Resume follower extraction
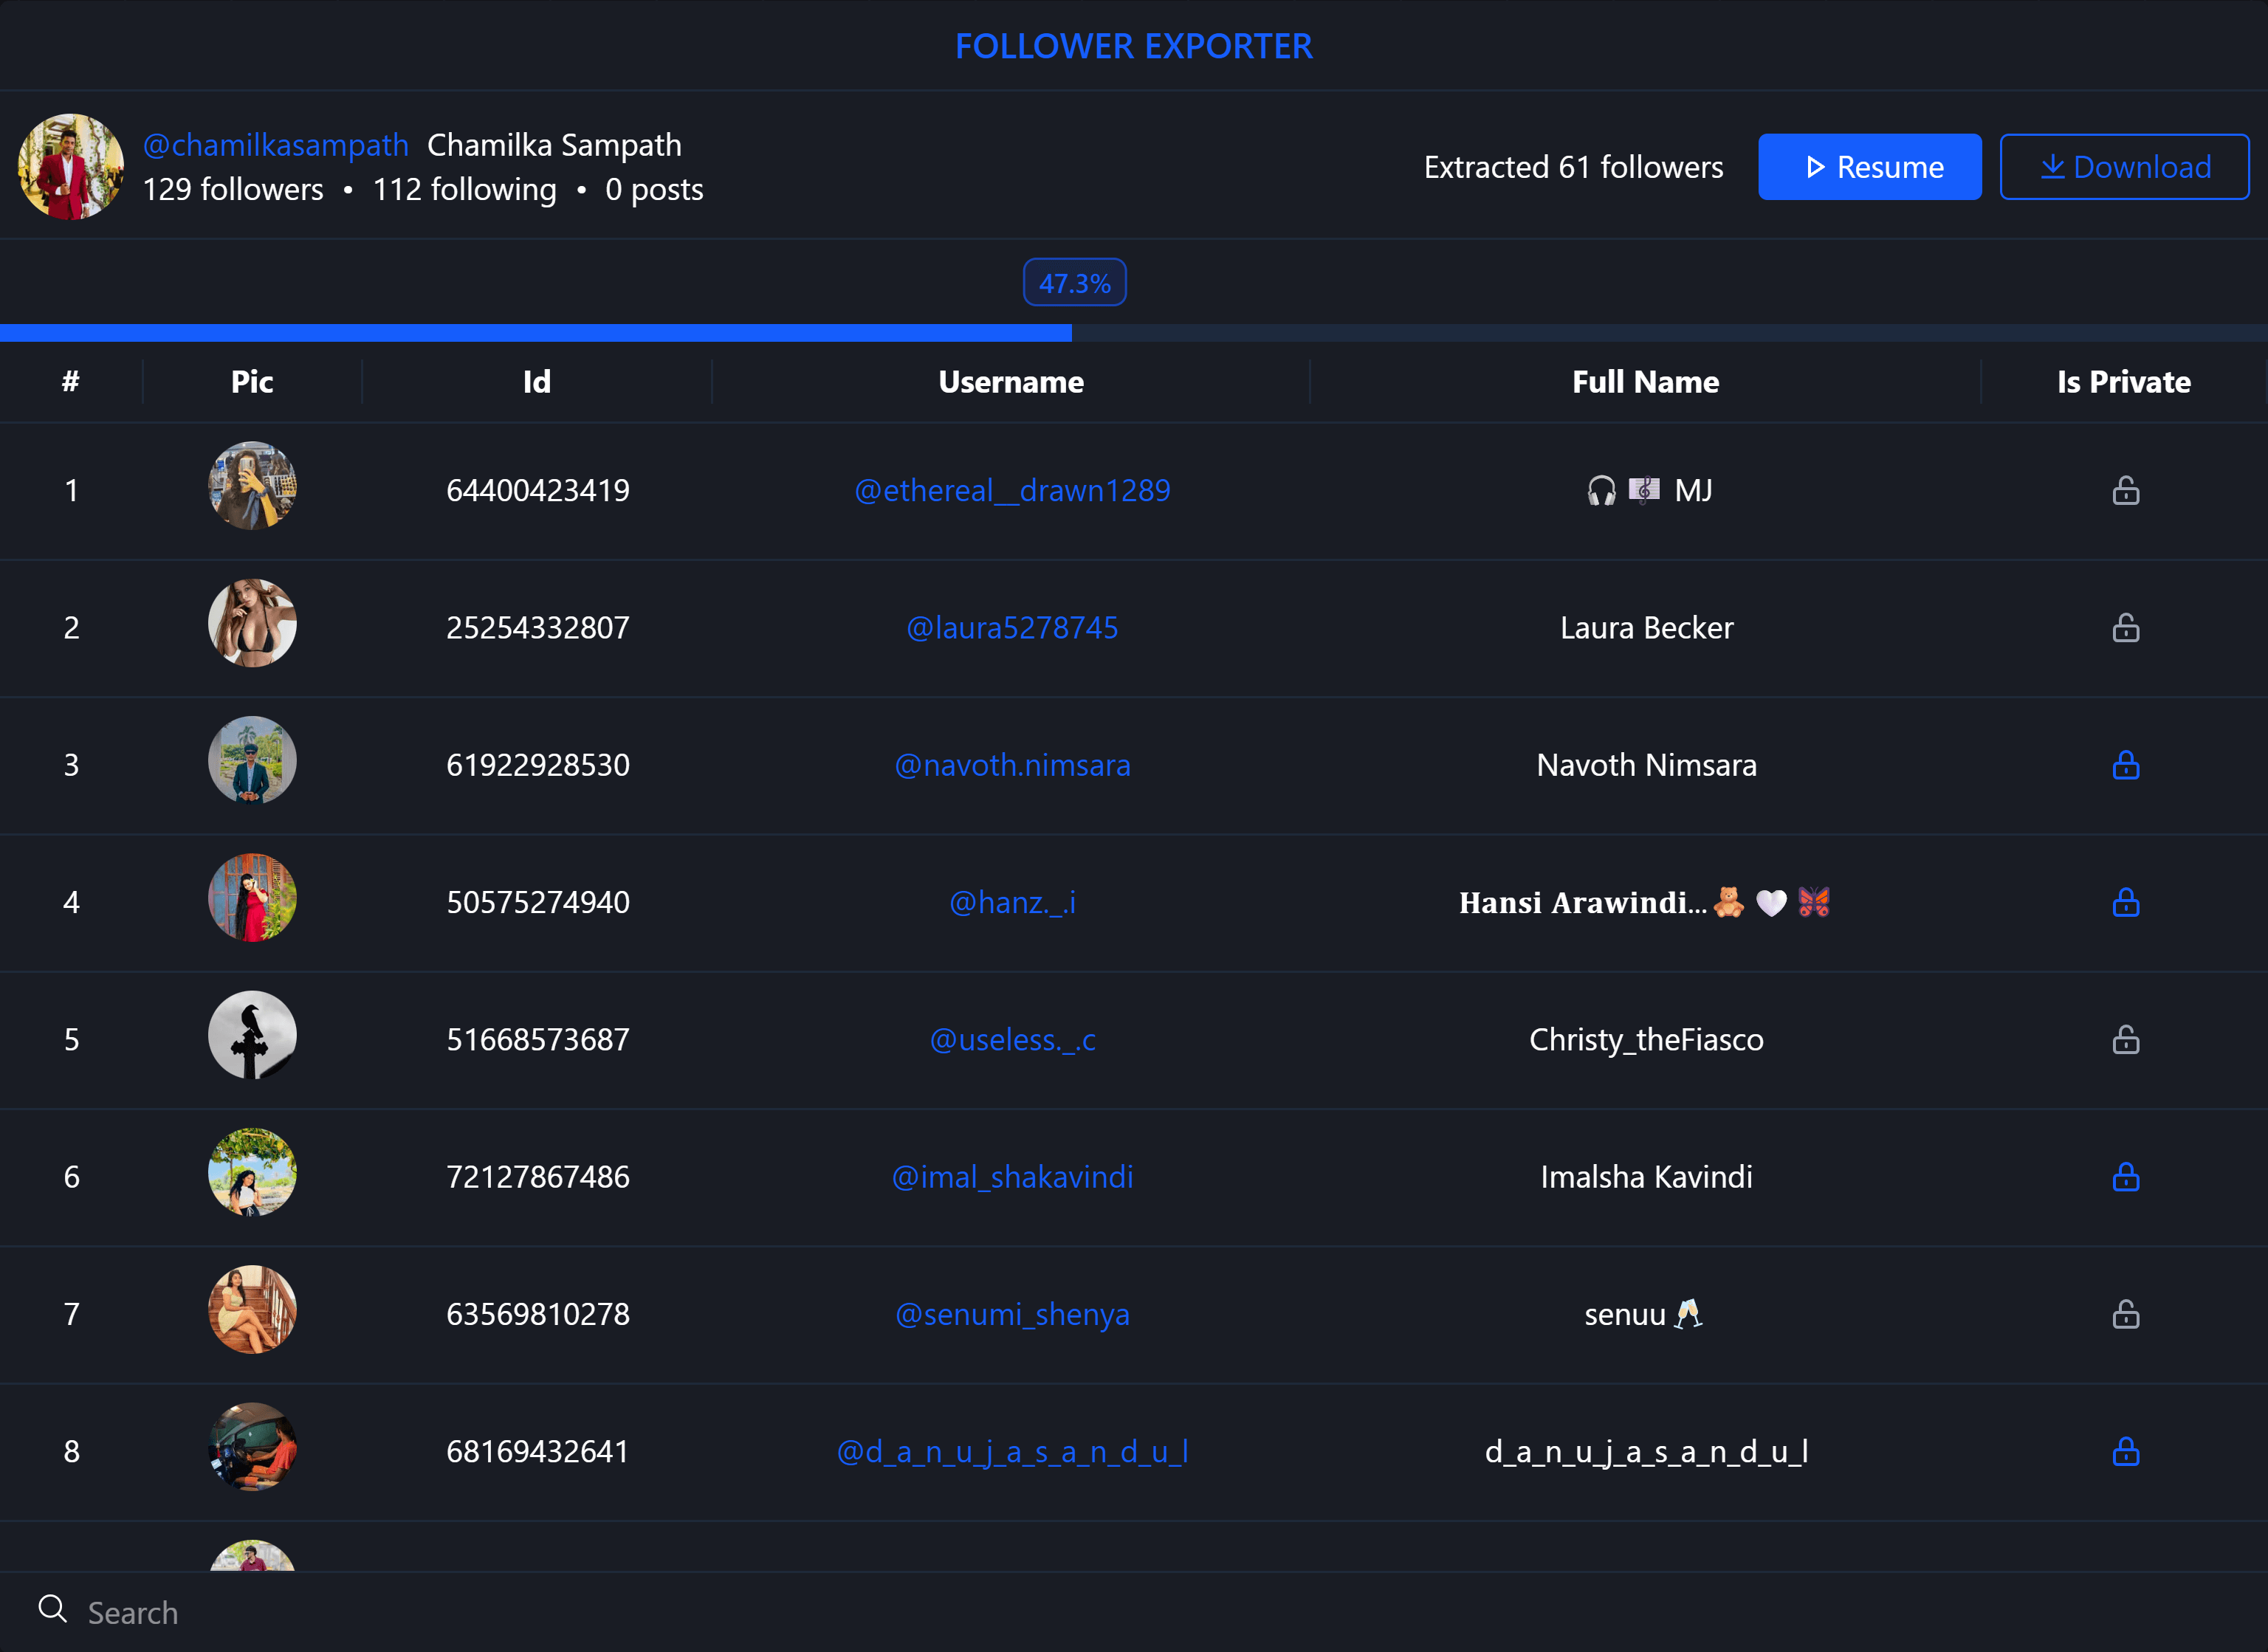Viewport: 2268px width, 1652px height. click(1869, 167)
